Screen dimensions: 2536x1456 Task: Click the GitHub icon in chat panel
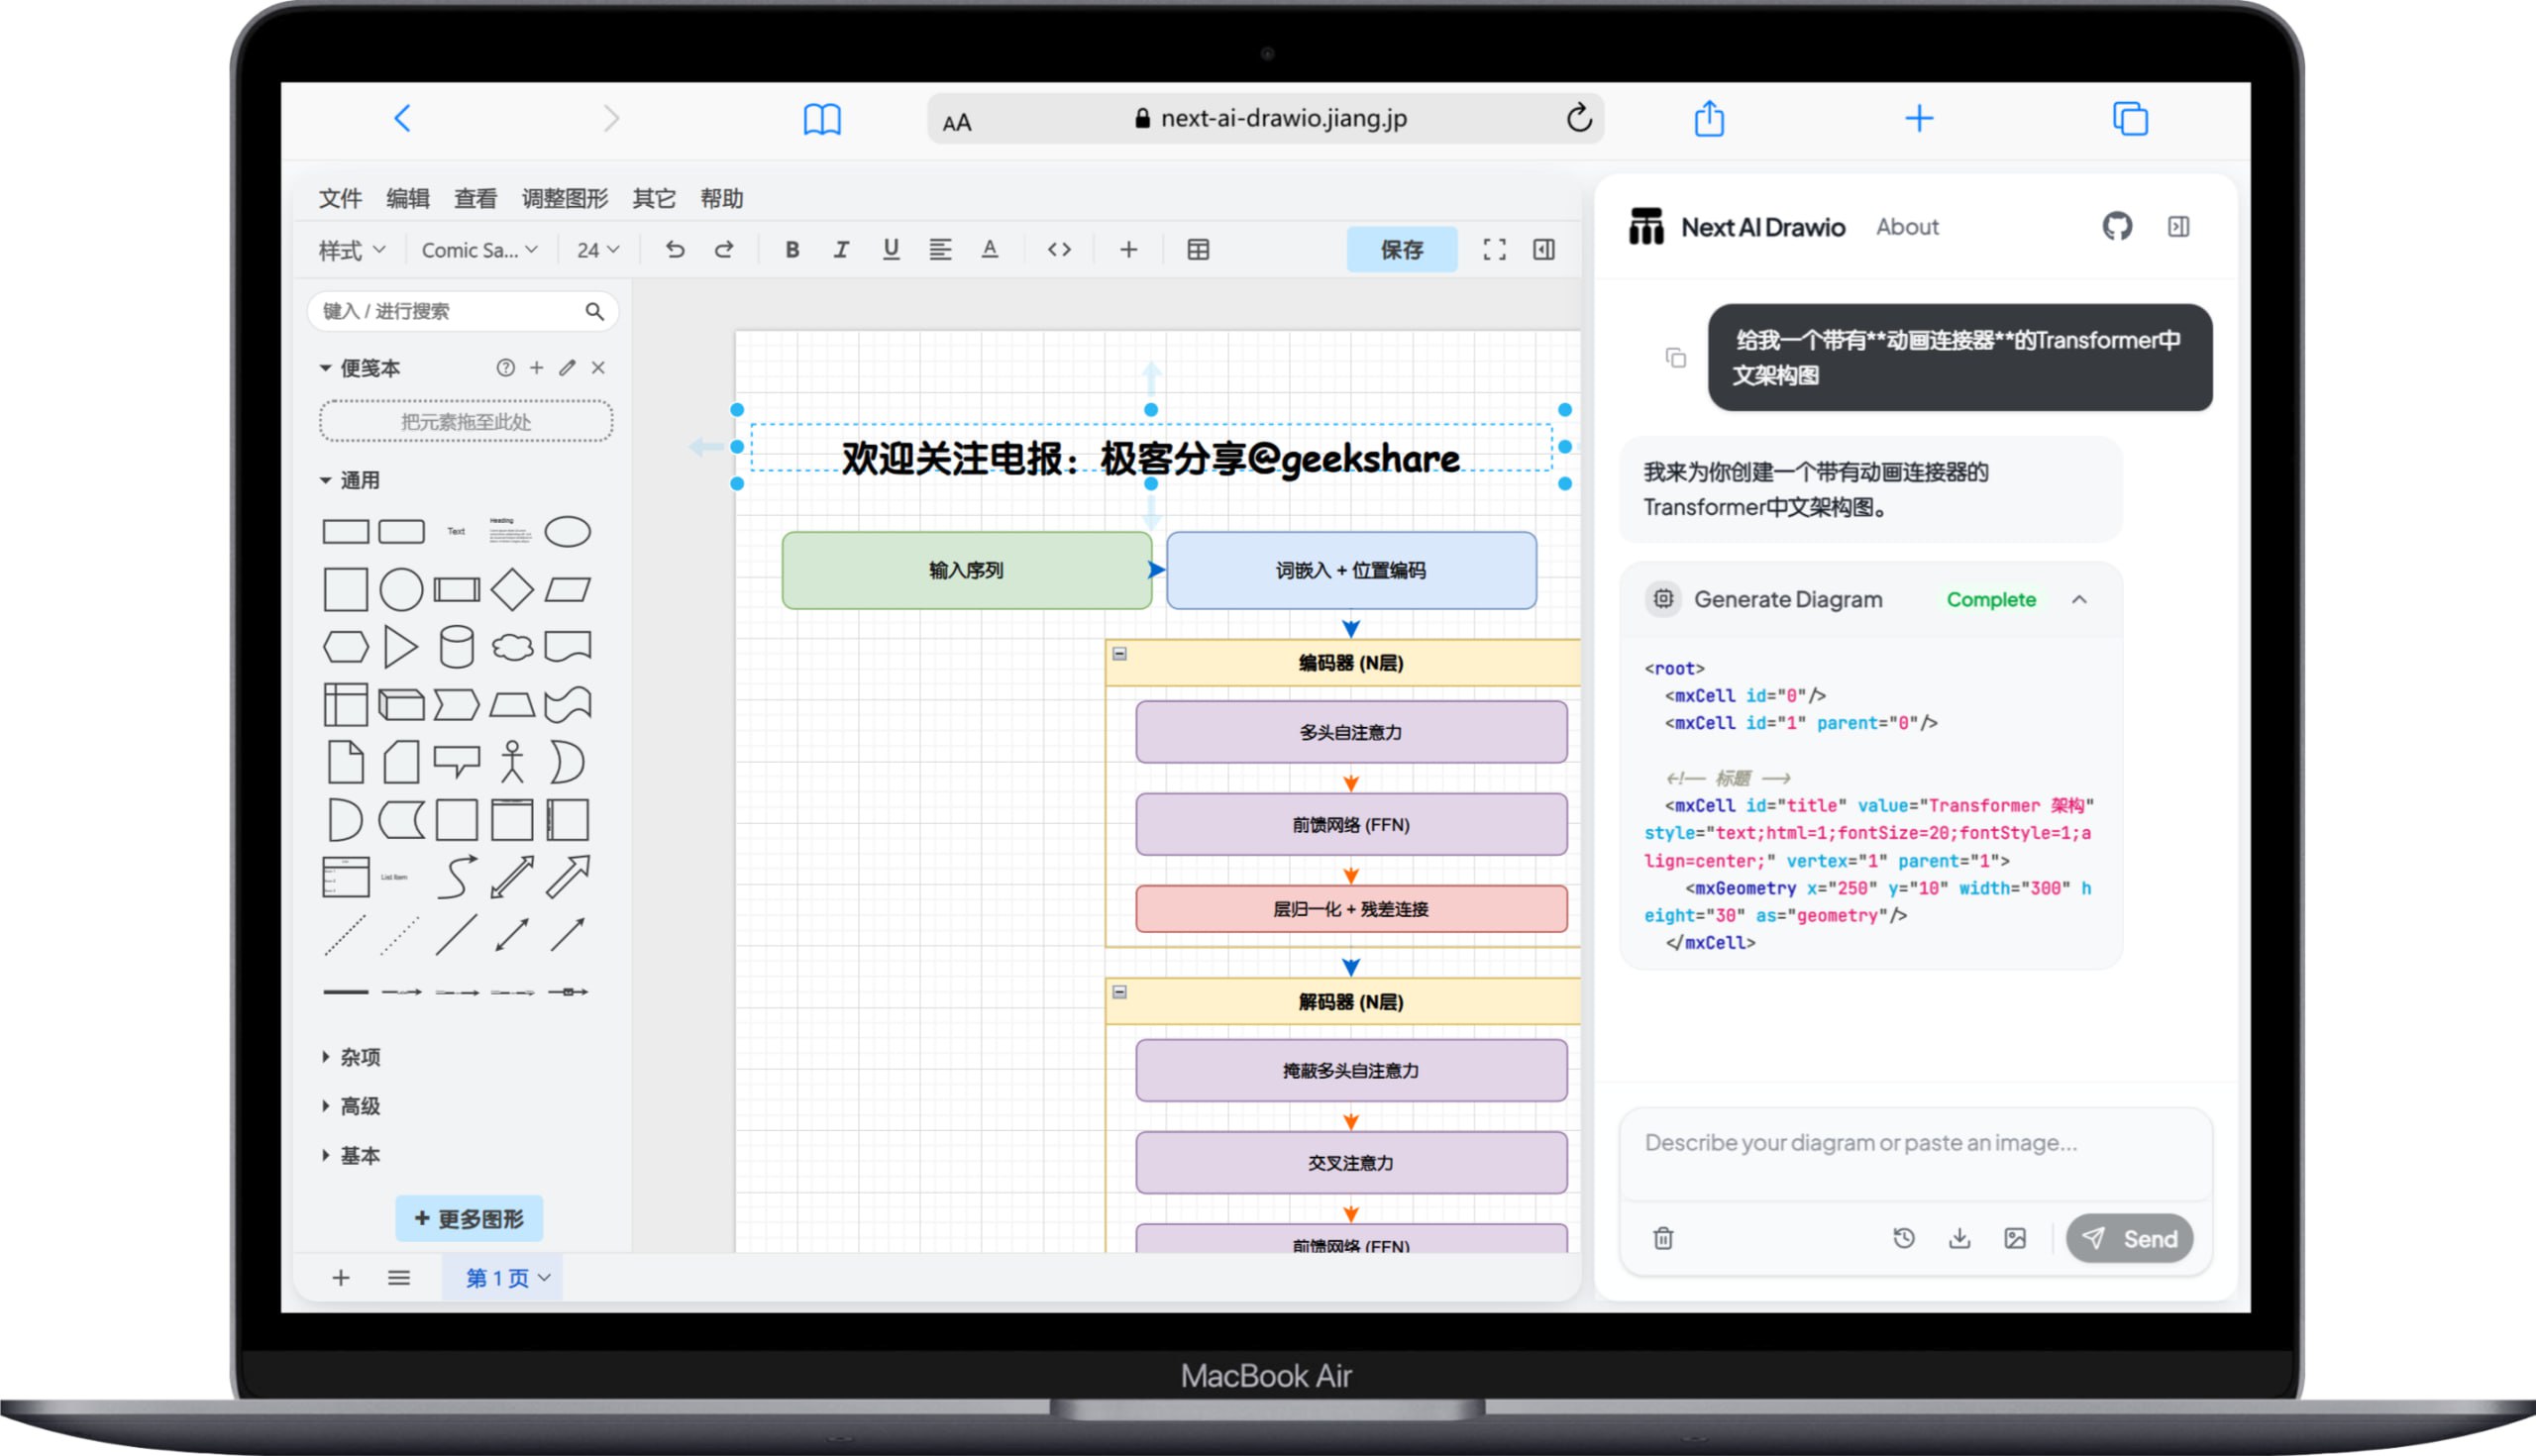tap(2116, 226)
